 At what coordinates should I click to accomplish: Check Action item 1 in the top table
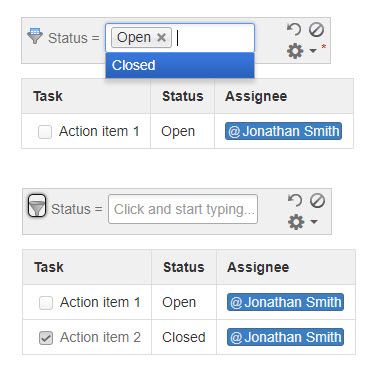click(x=45, y=132)
